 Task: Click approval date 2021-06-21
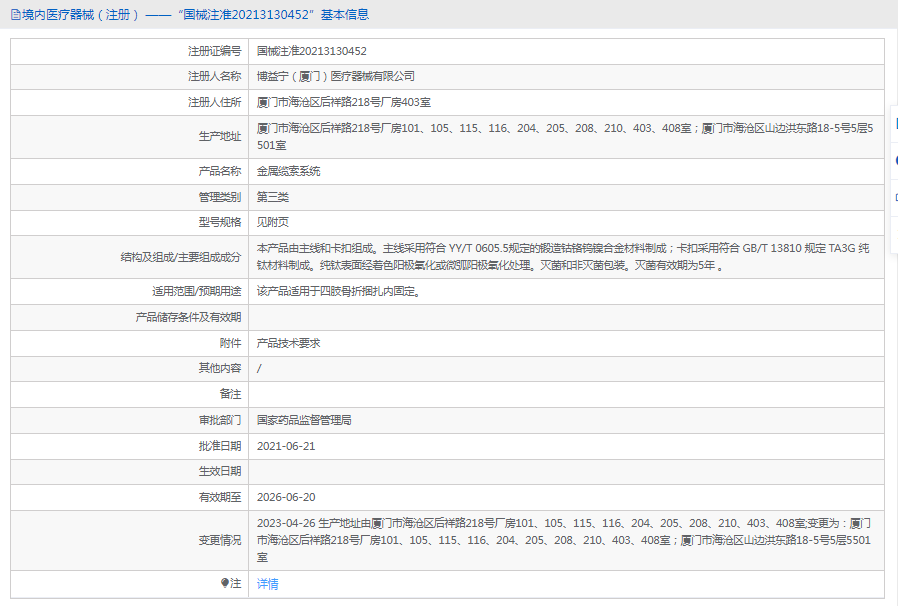click(286, 446)
